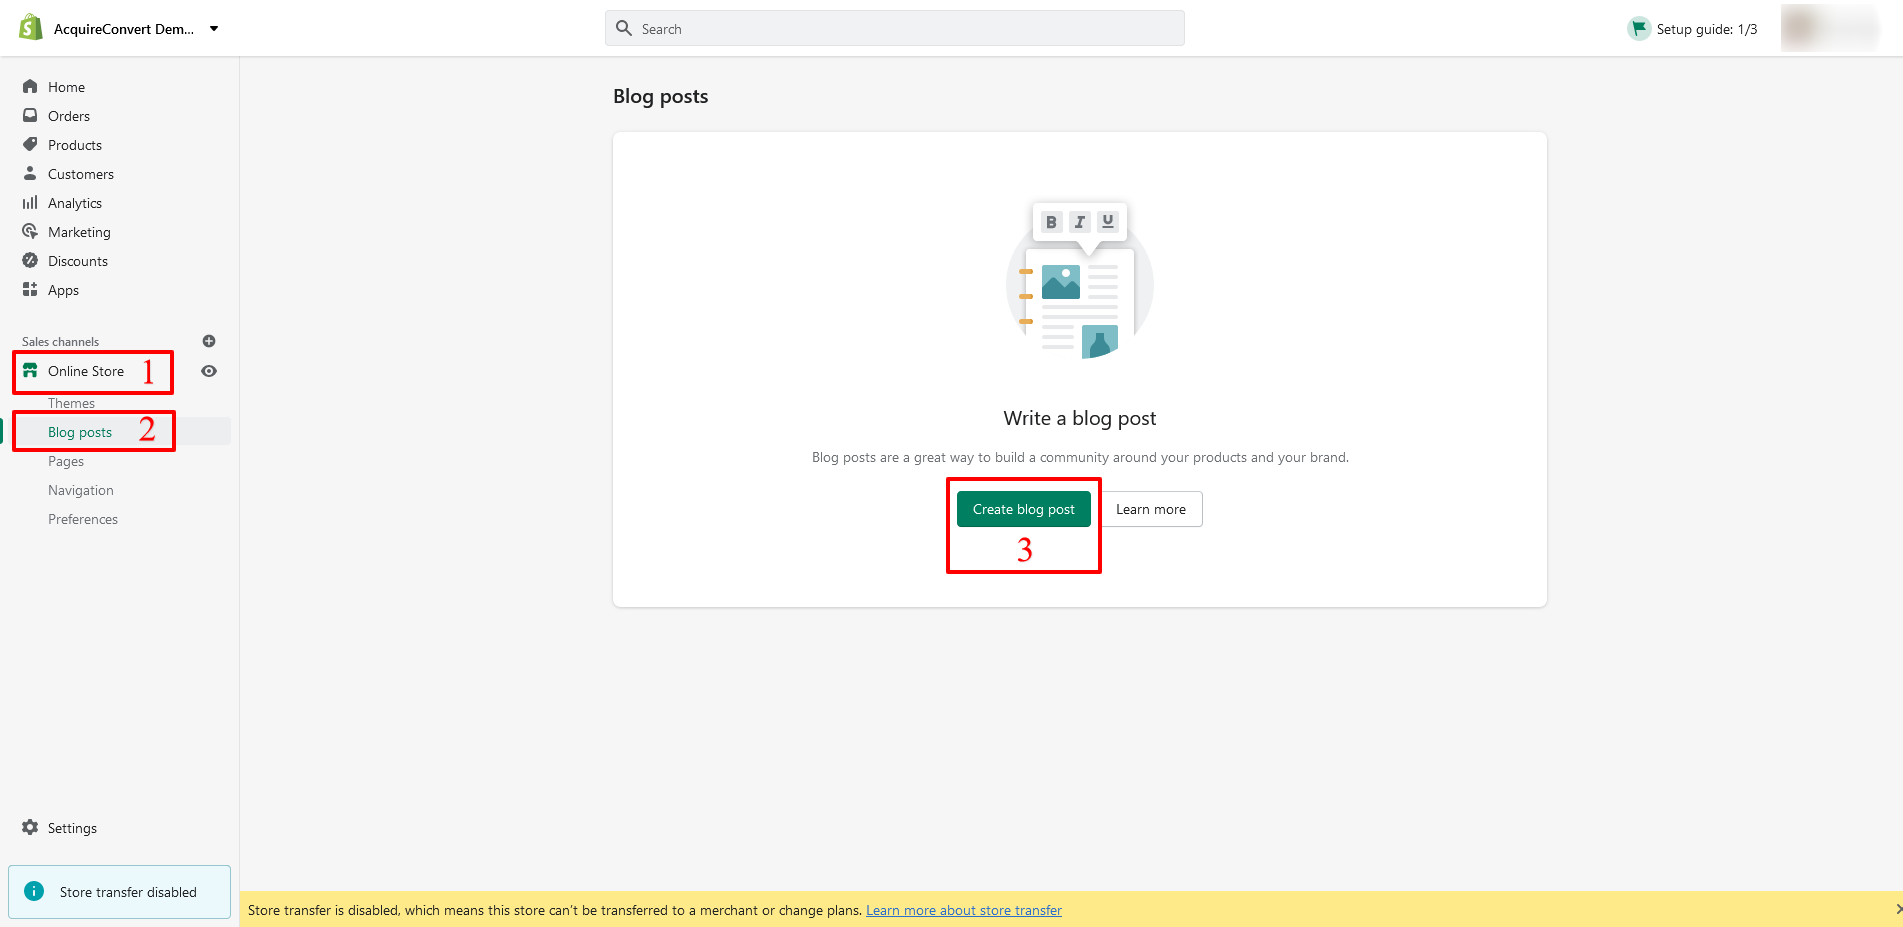This screenshot has width=1903, height=927.
Task: Click the Discounts percent icon
Action: [x=30, y=261]
